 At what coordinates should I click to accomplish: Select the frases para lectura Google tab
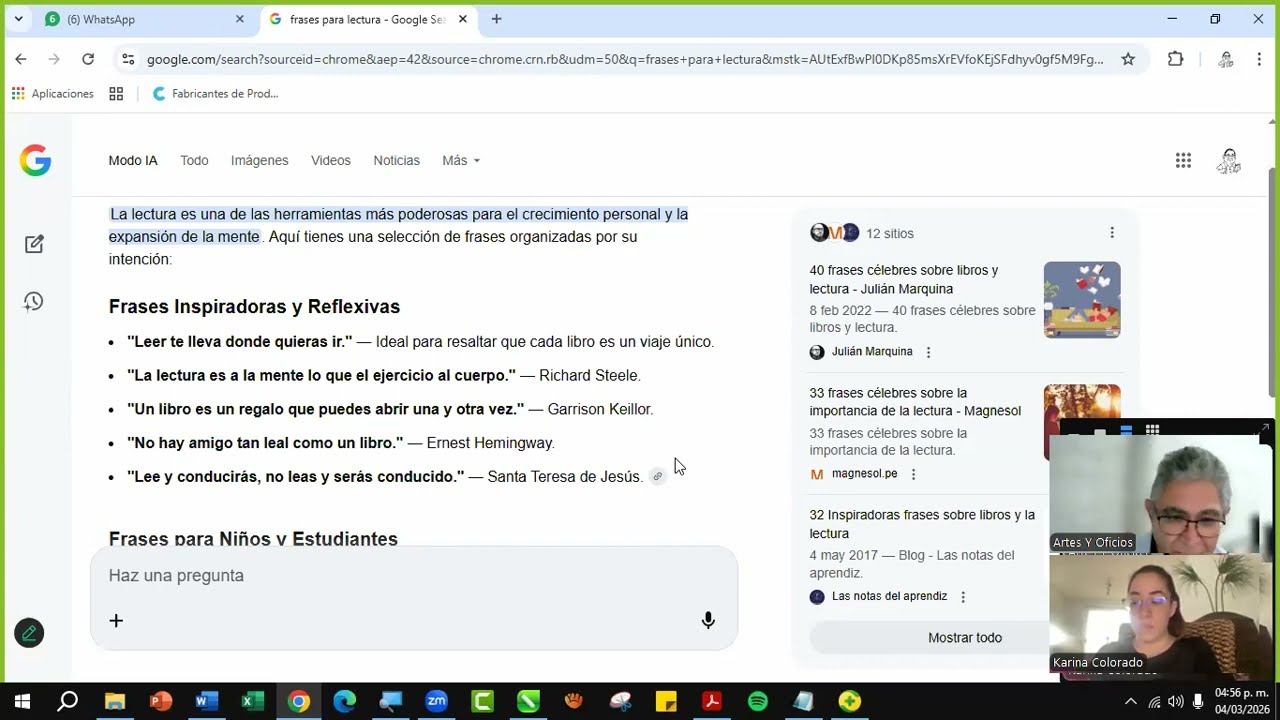pyautogui.click(x=369, y=19)
